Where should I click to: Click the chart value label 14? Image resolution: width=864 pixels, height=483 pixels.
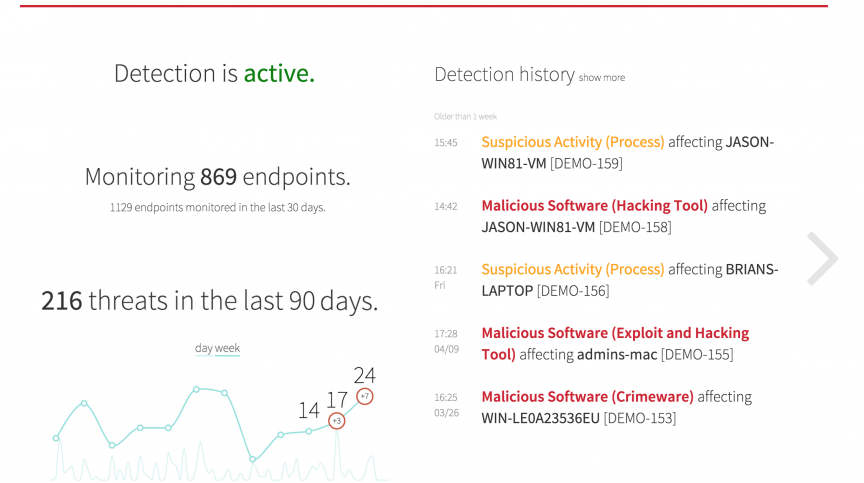pos(308,410)
